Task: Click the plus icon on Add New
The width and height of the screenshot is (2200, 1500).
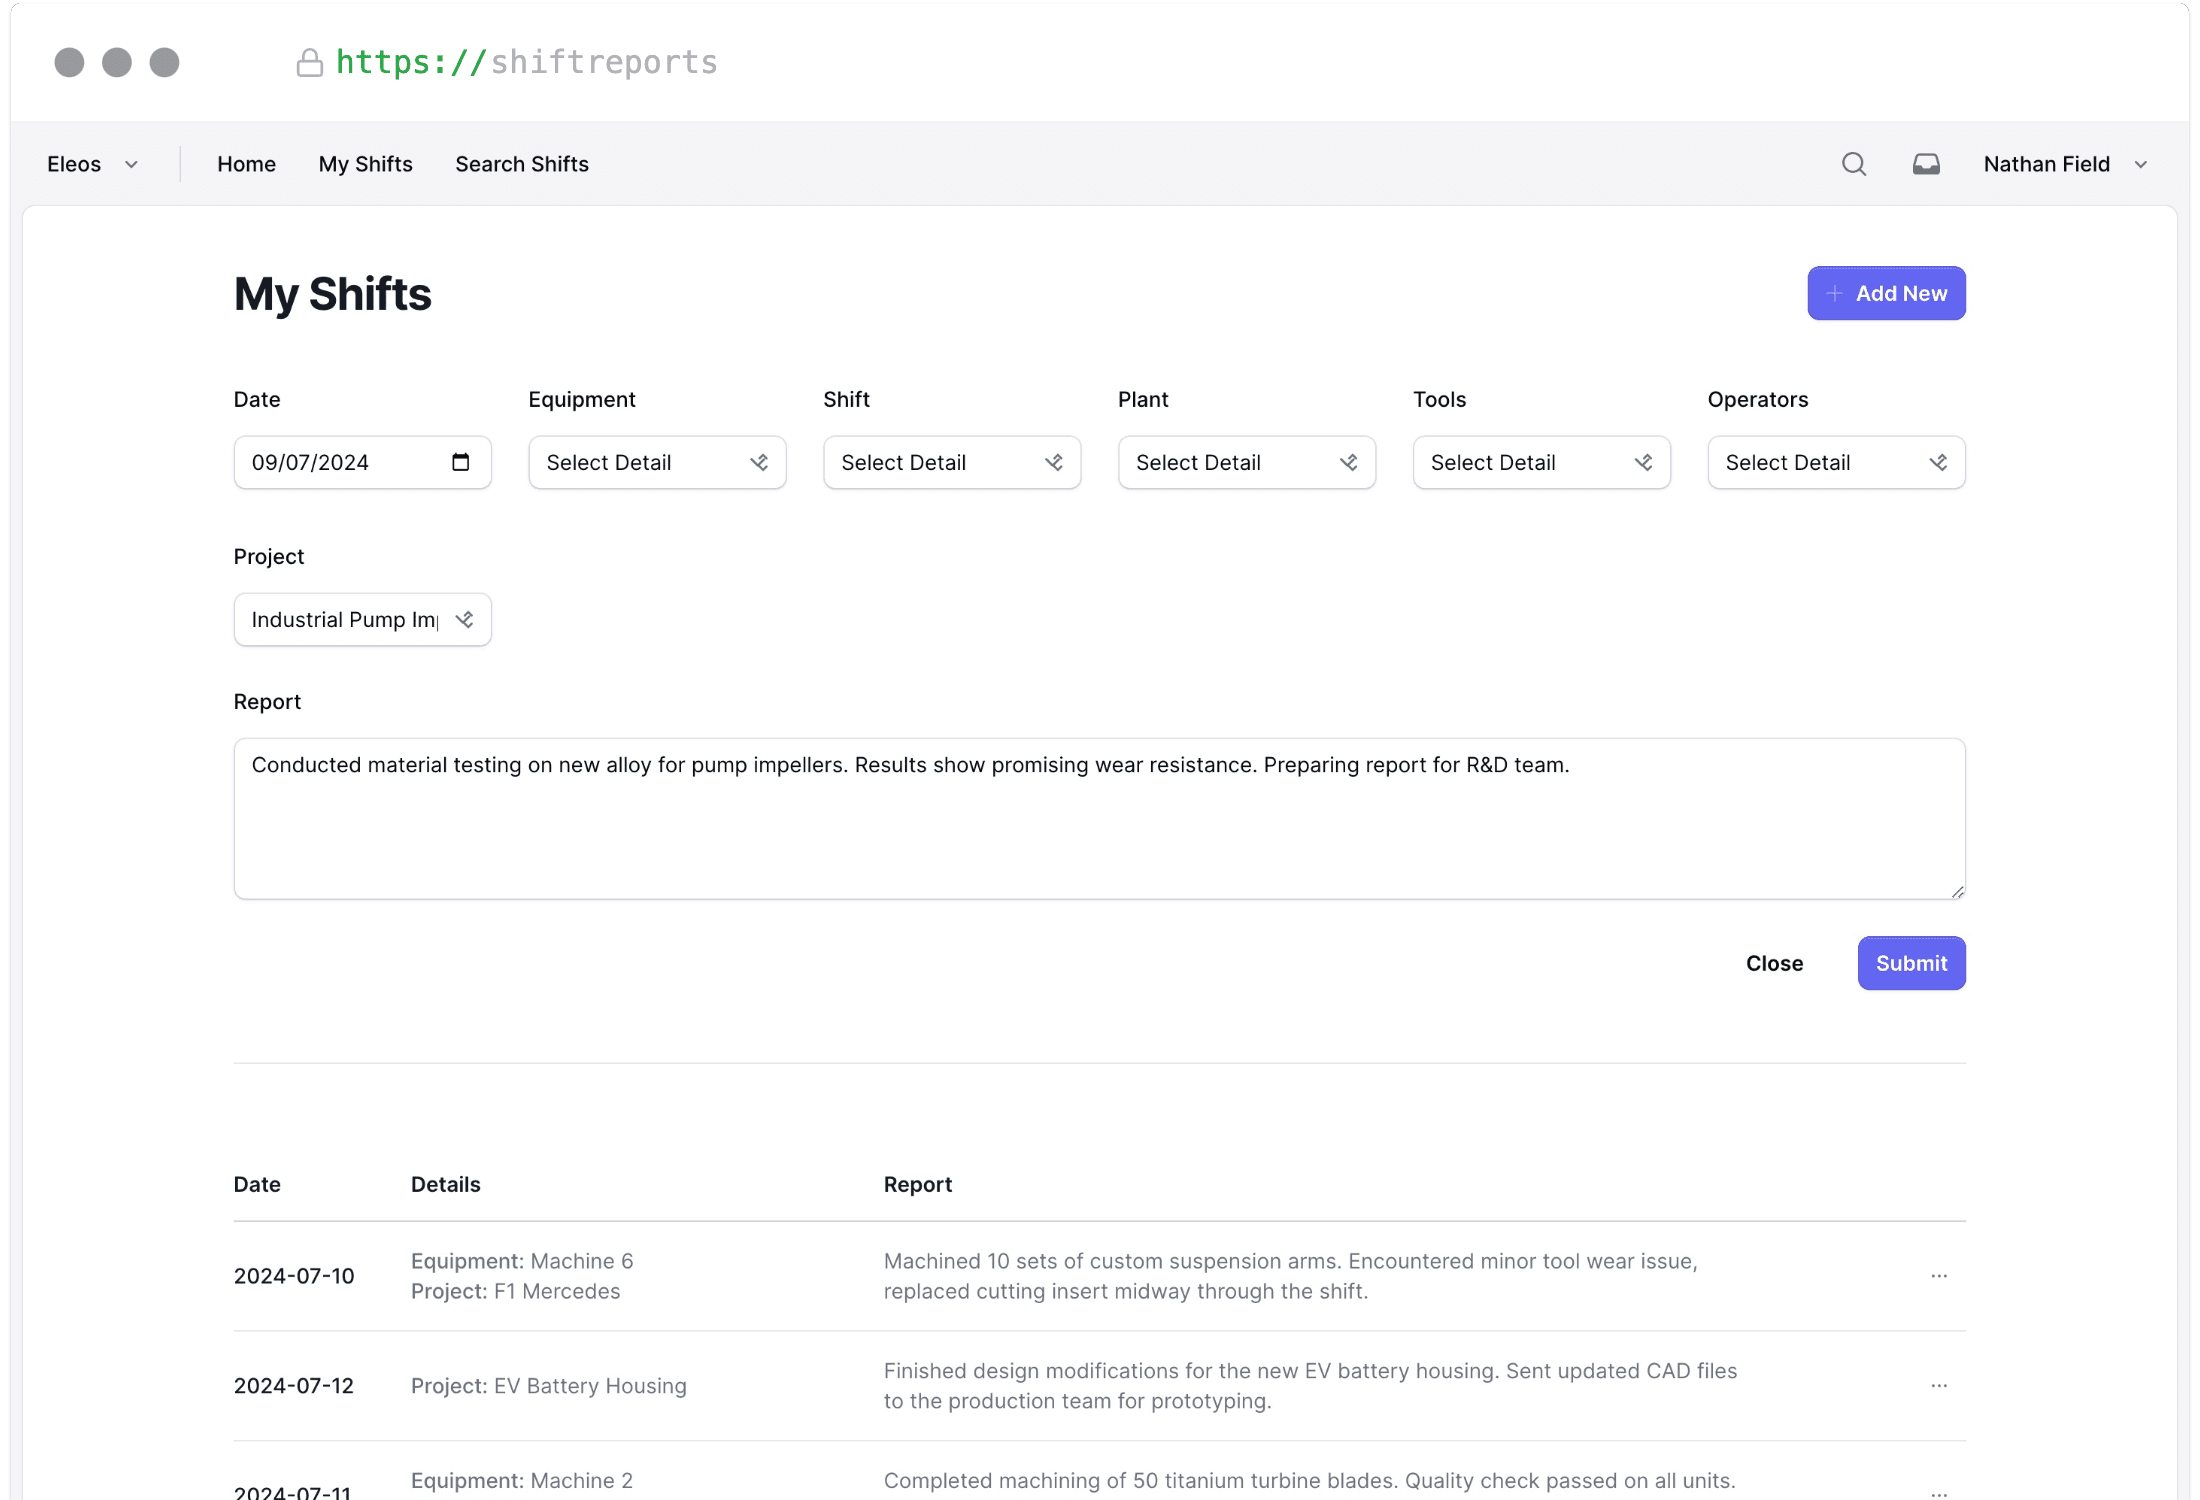Action: (1835, 293)
